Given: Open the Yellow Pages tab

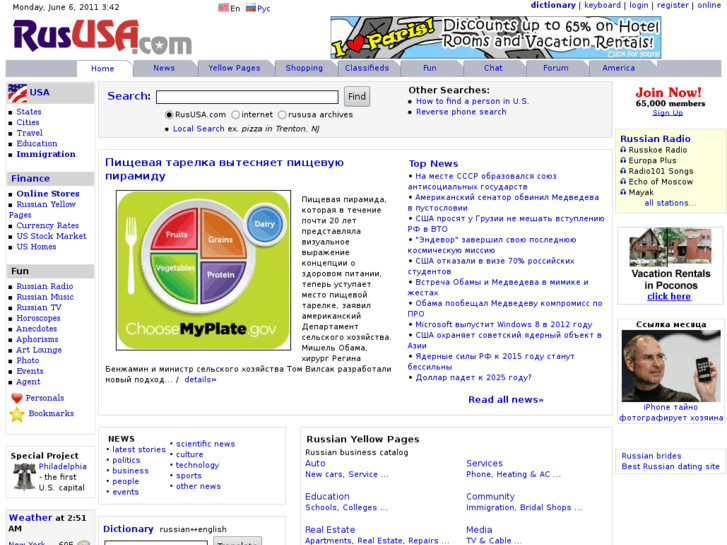Looking at the screenshot, I should click(234, 68).
